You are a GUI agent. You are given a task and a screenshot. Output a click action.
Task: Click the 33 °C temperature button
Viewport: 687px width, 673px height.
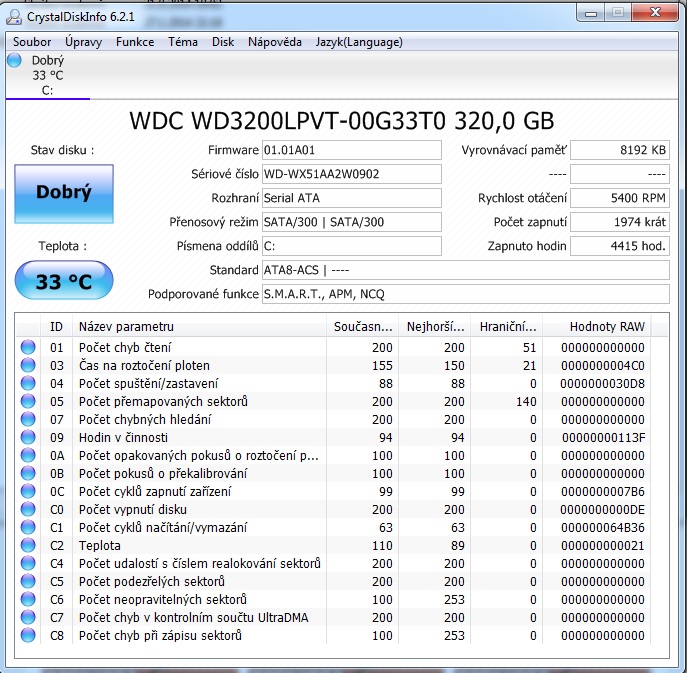point(64,281)
